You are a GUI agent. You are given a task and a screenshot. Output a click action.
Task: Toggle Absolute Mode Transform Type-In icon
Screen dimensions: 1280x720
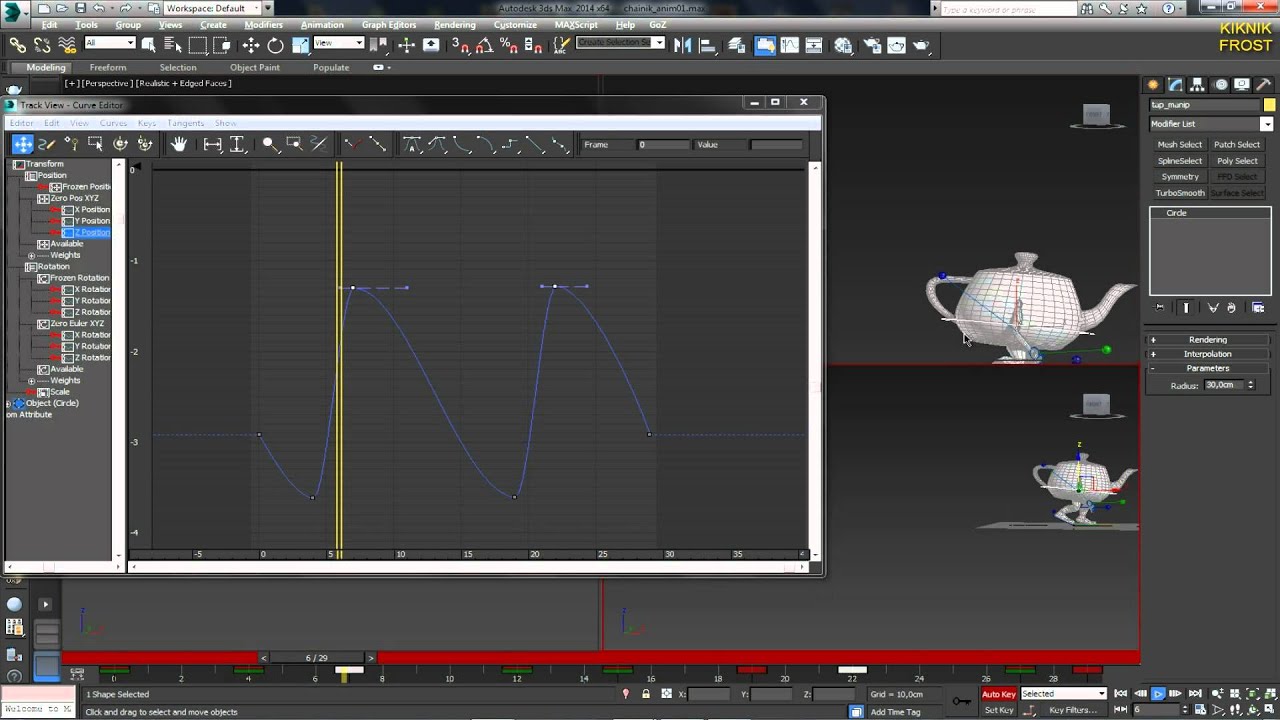[x=666, y=694]
